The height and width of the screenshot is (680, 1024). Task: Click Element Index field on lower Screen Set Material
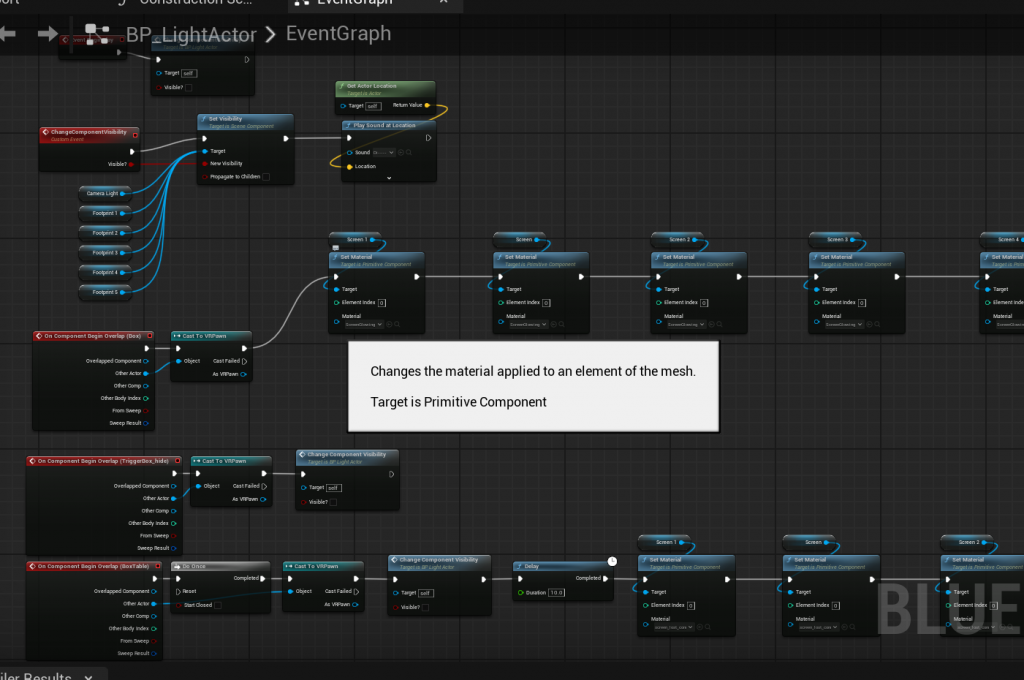tap(836, 606)
